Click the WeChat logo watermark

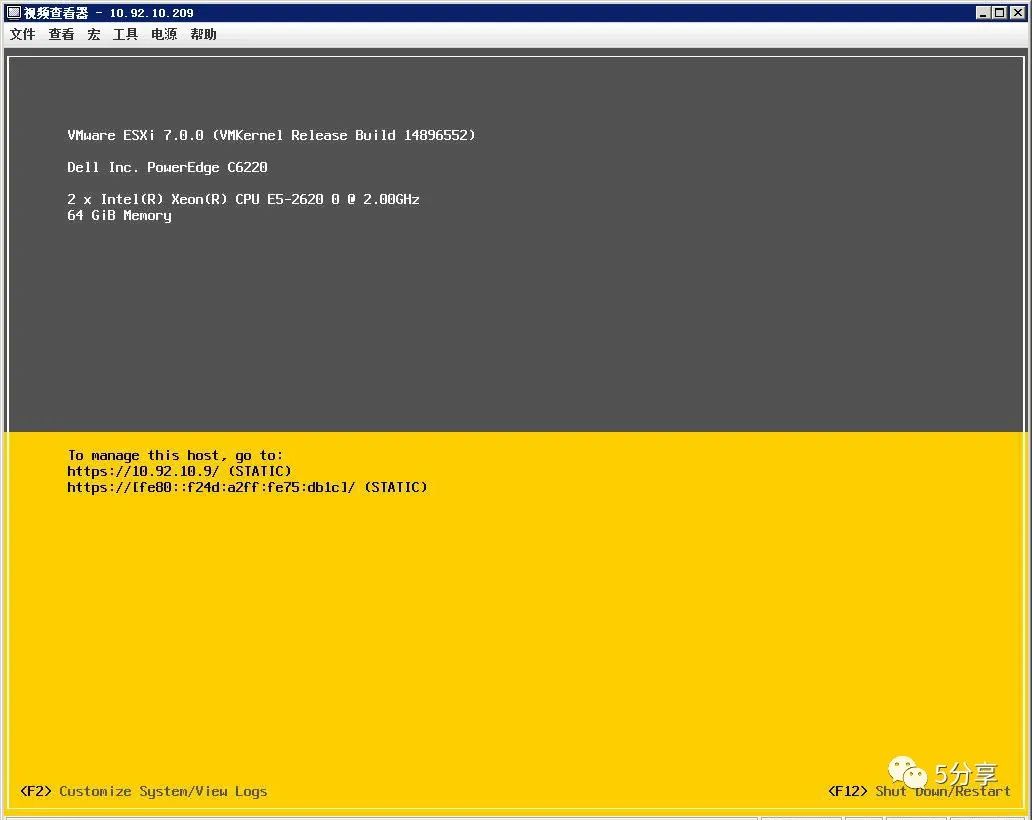[x=907, y=771]
